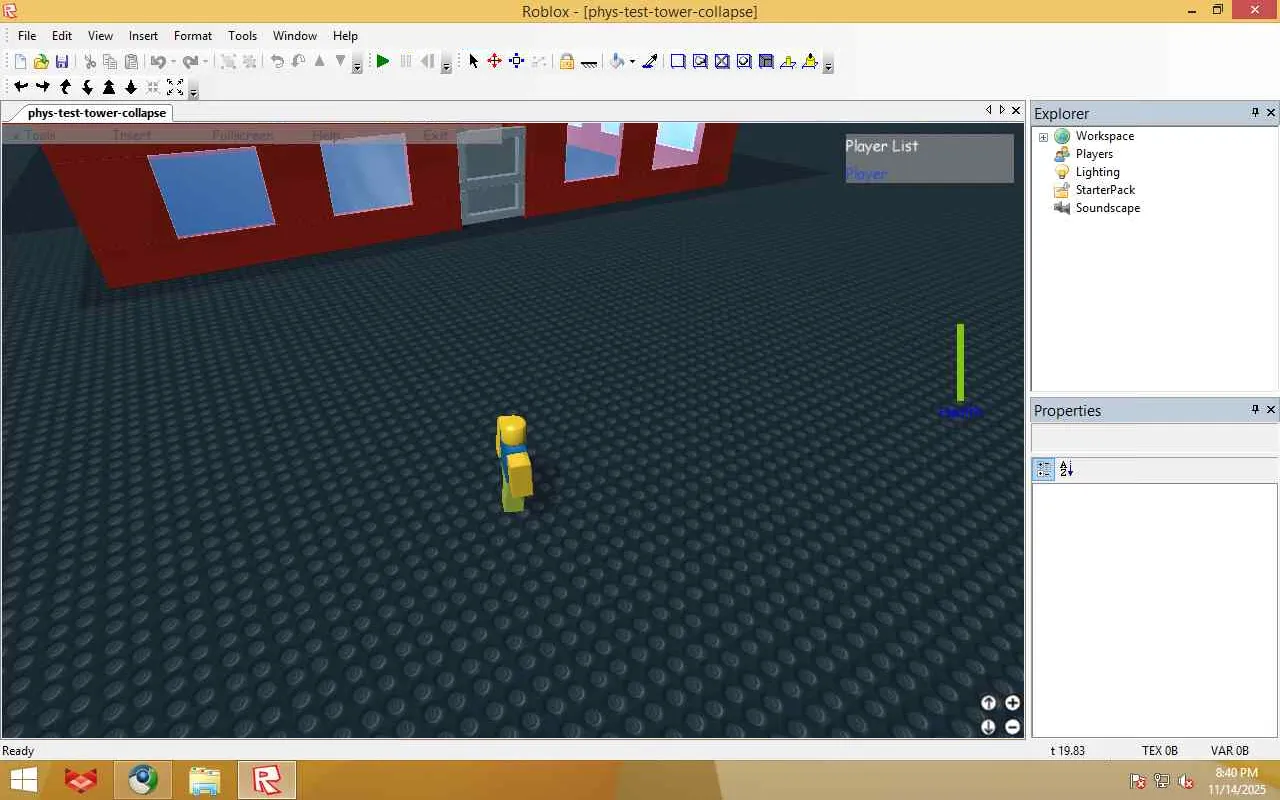Pin the Properties panel
Screen dimensions: 1280x800
point(1255,410)
